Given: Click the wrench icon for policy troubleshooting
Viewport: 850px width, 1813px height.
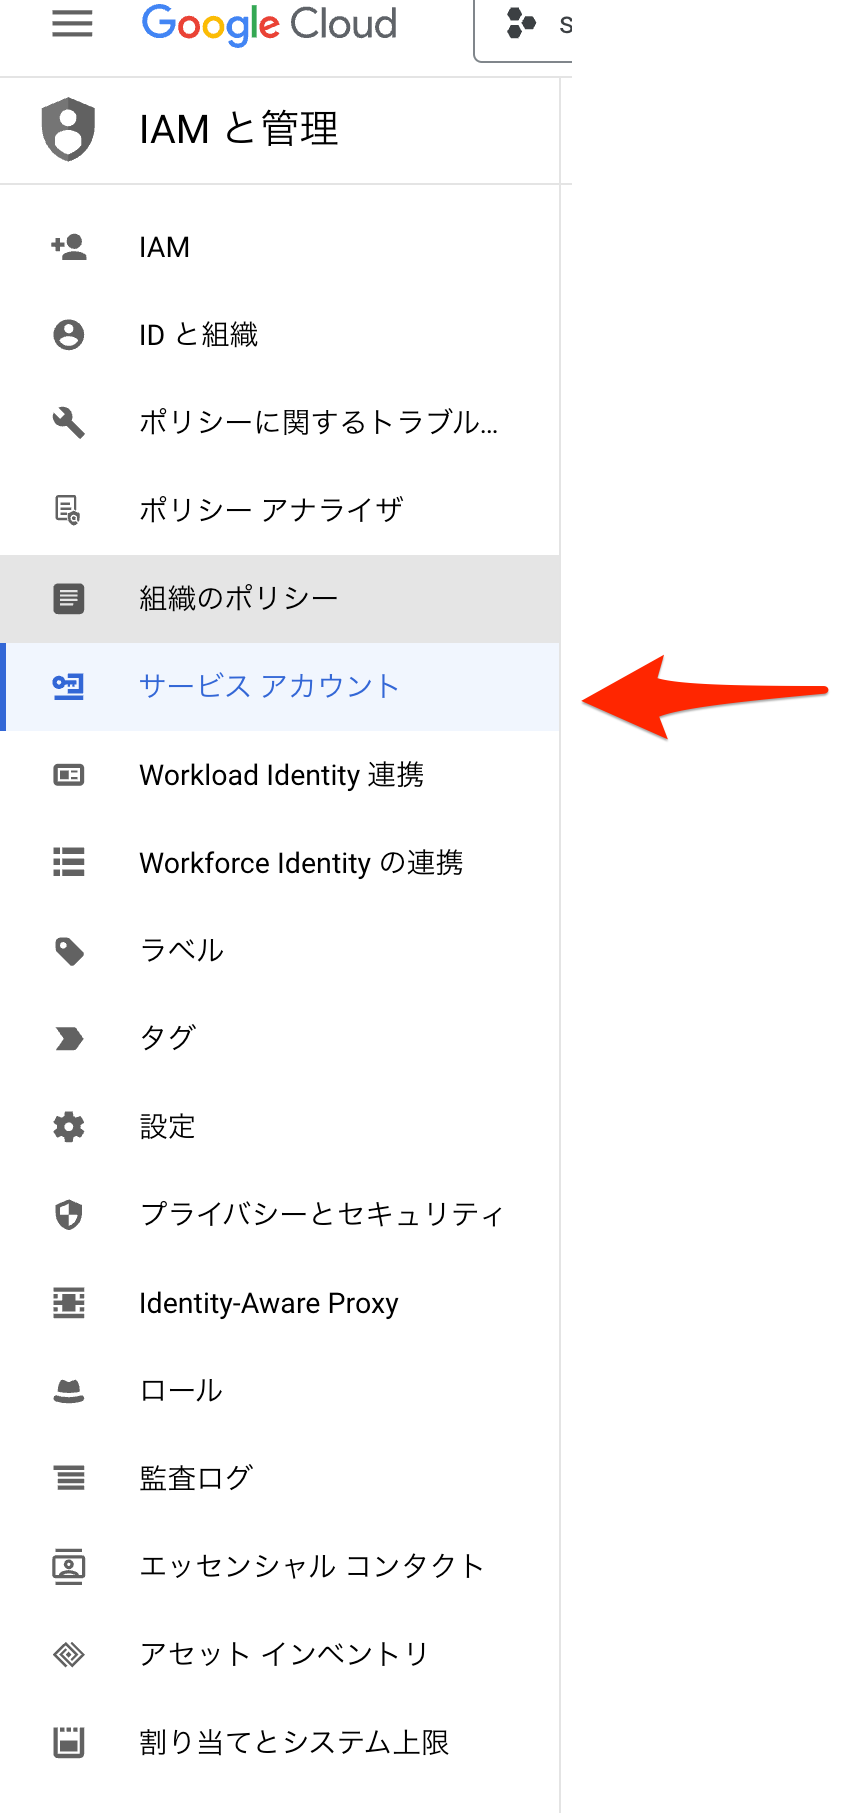Looking at the screenshot, I should [69, 422].
